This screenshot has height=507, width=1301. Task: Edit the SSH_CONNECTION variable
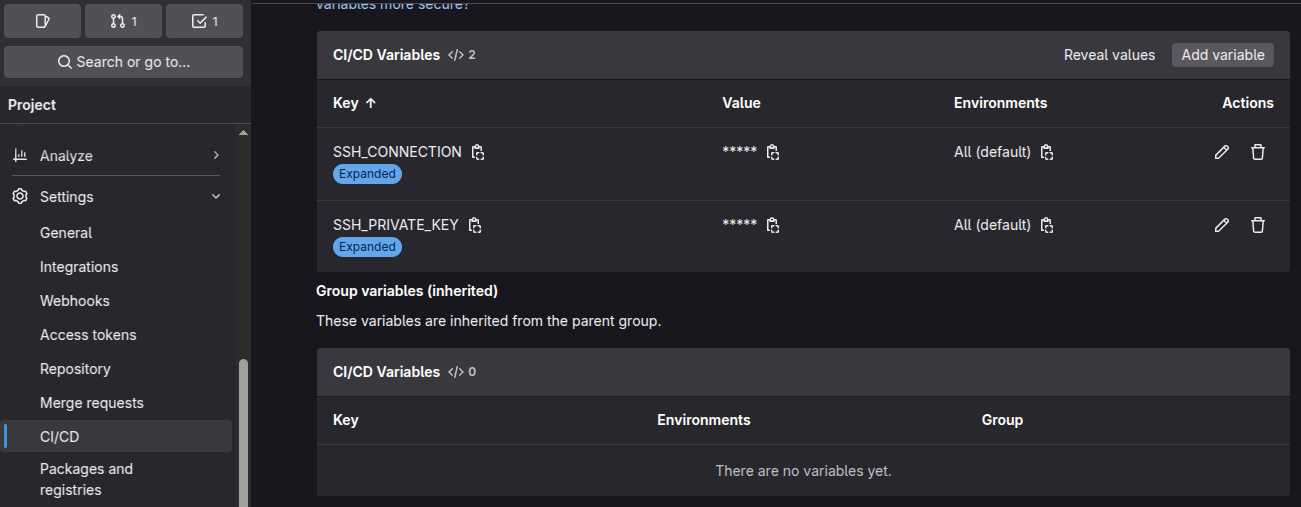coord(1221,152)
